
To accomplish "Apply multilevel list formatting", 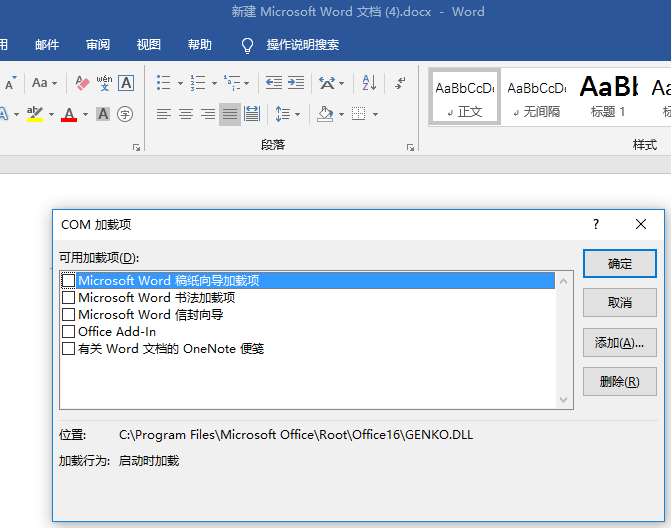I will pos(232,83).
